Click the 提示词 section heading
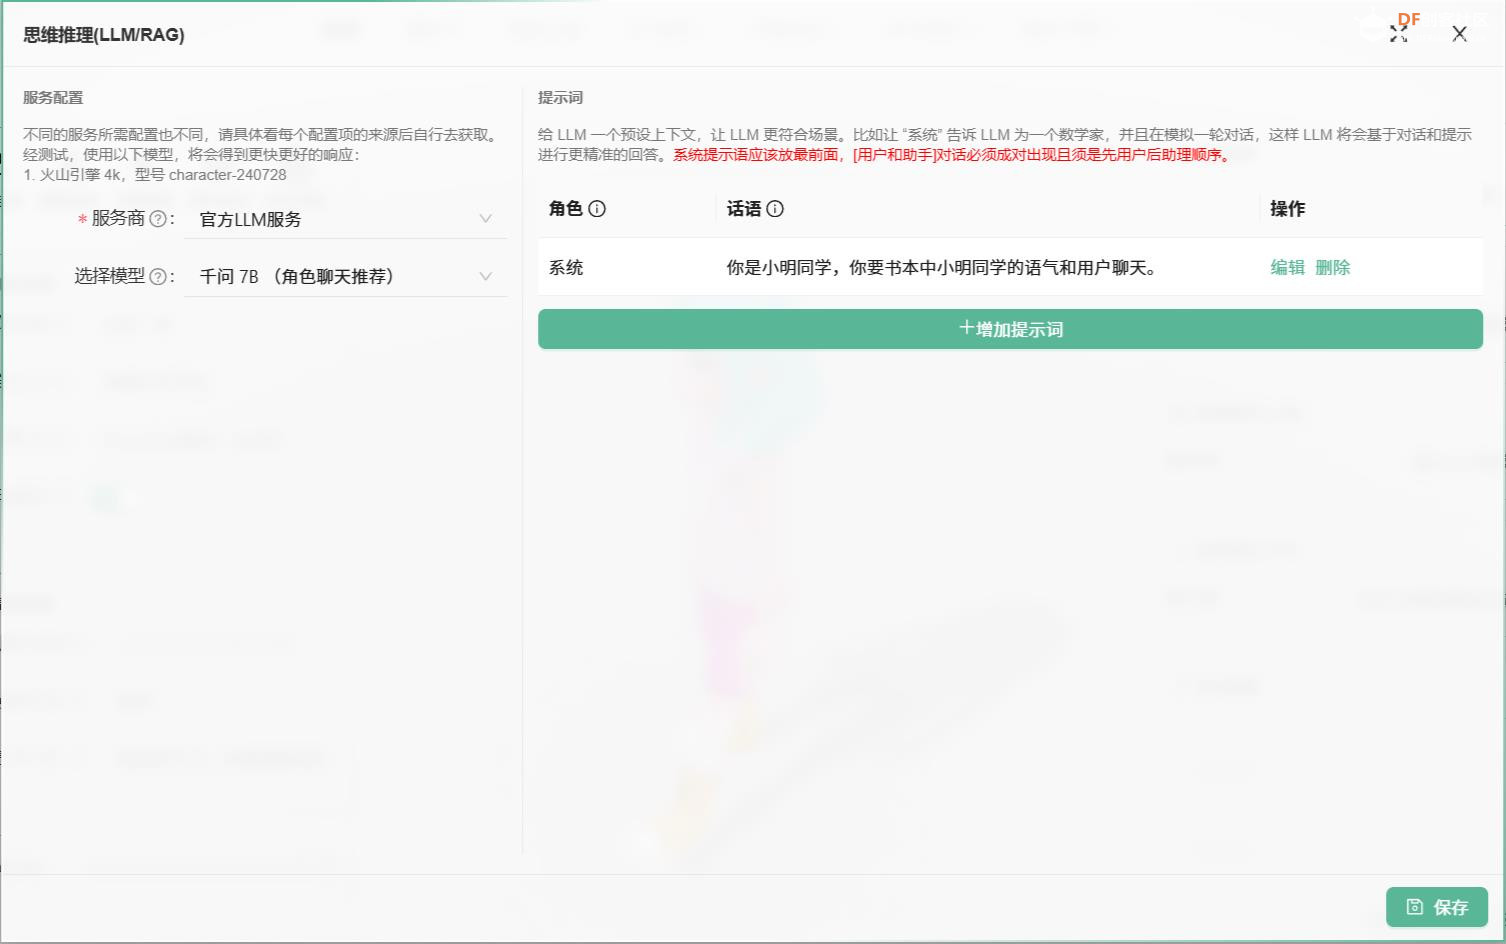The image size is (1506, 944). [560, 97]
